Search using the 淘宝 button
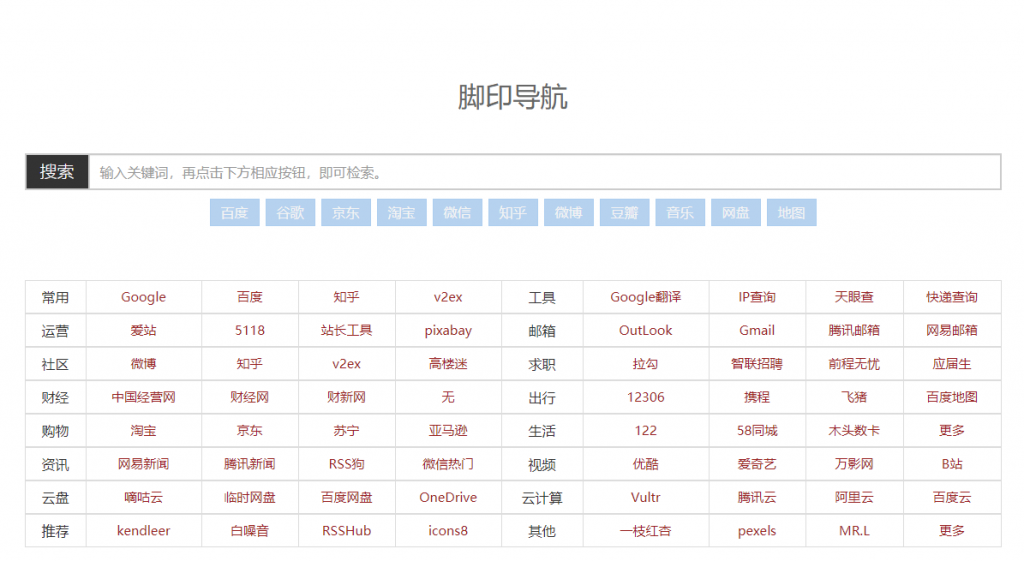The height and width of the screenshot is (561, 1024). 401,213
